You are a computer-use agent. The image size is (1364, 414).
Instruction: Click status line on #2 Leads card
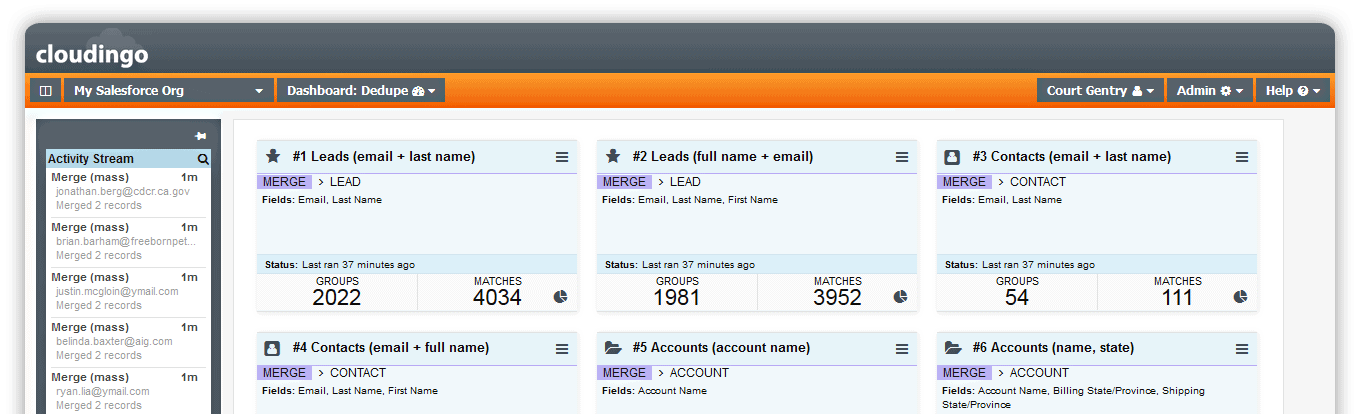click(757, 265)
